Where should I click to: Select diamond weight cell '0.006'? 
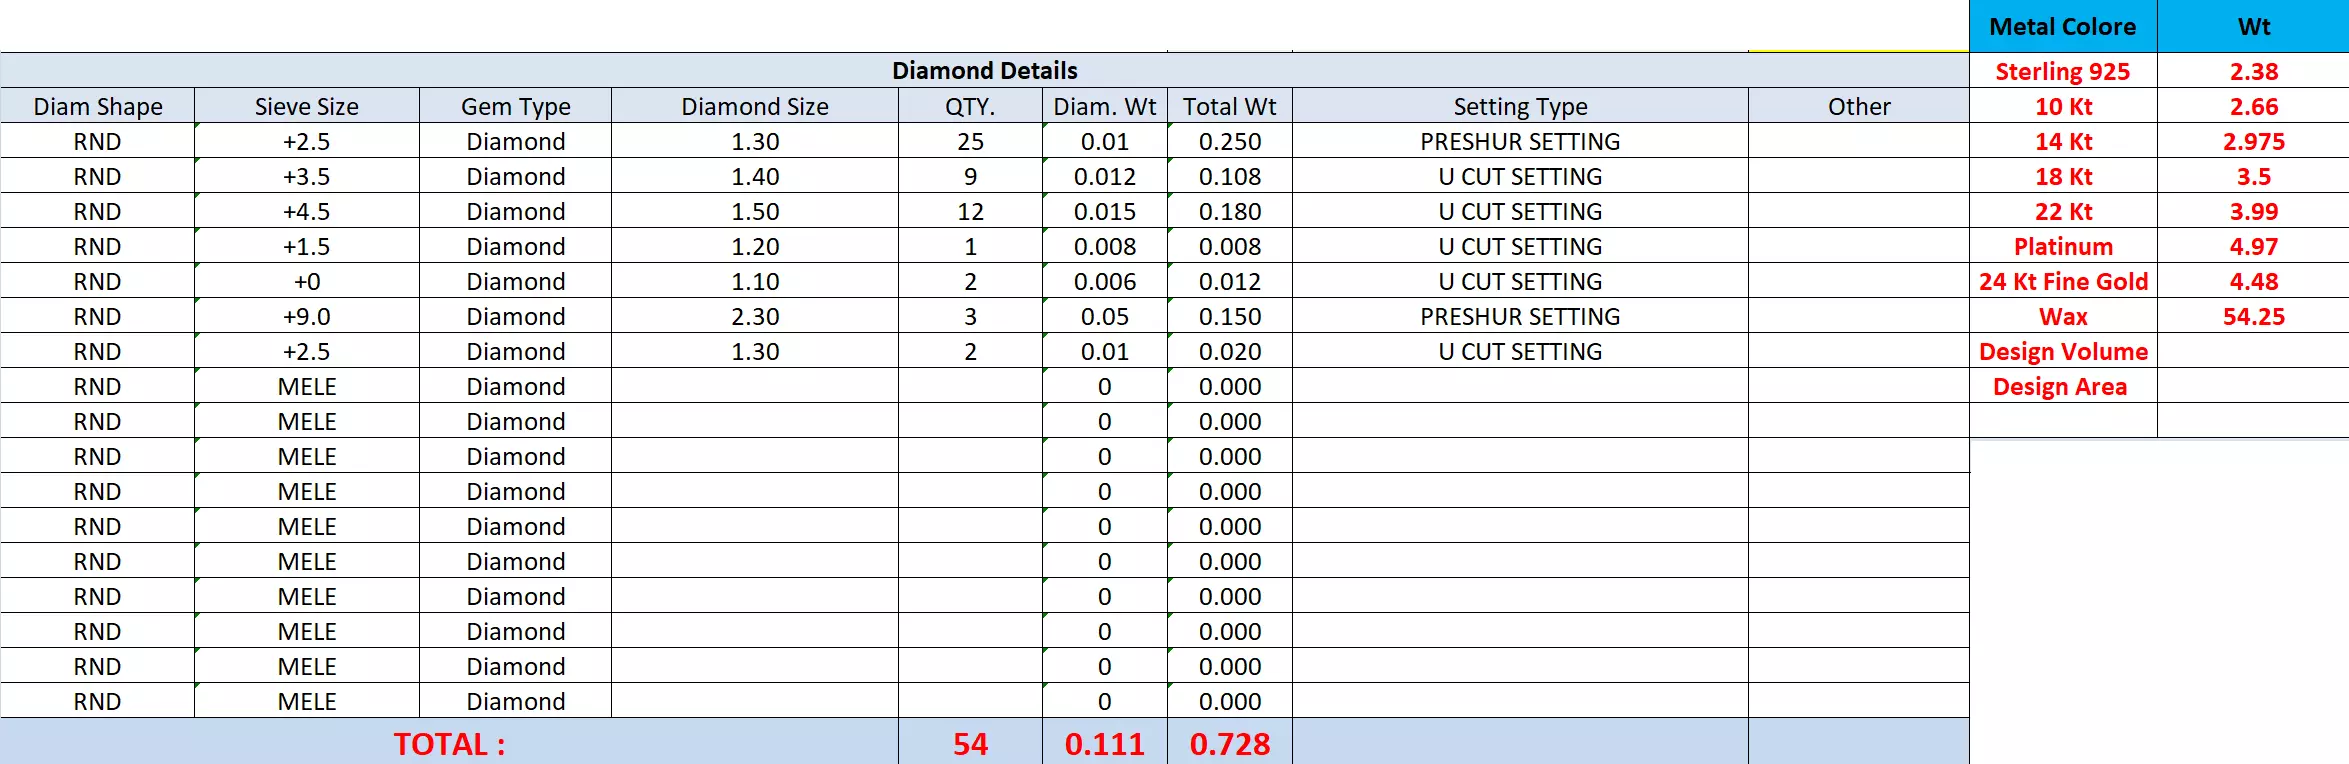point(1105,281)
